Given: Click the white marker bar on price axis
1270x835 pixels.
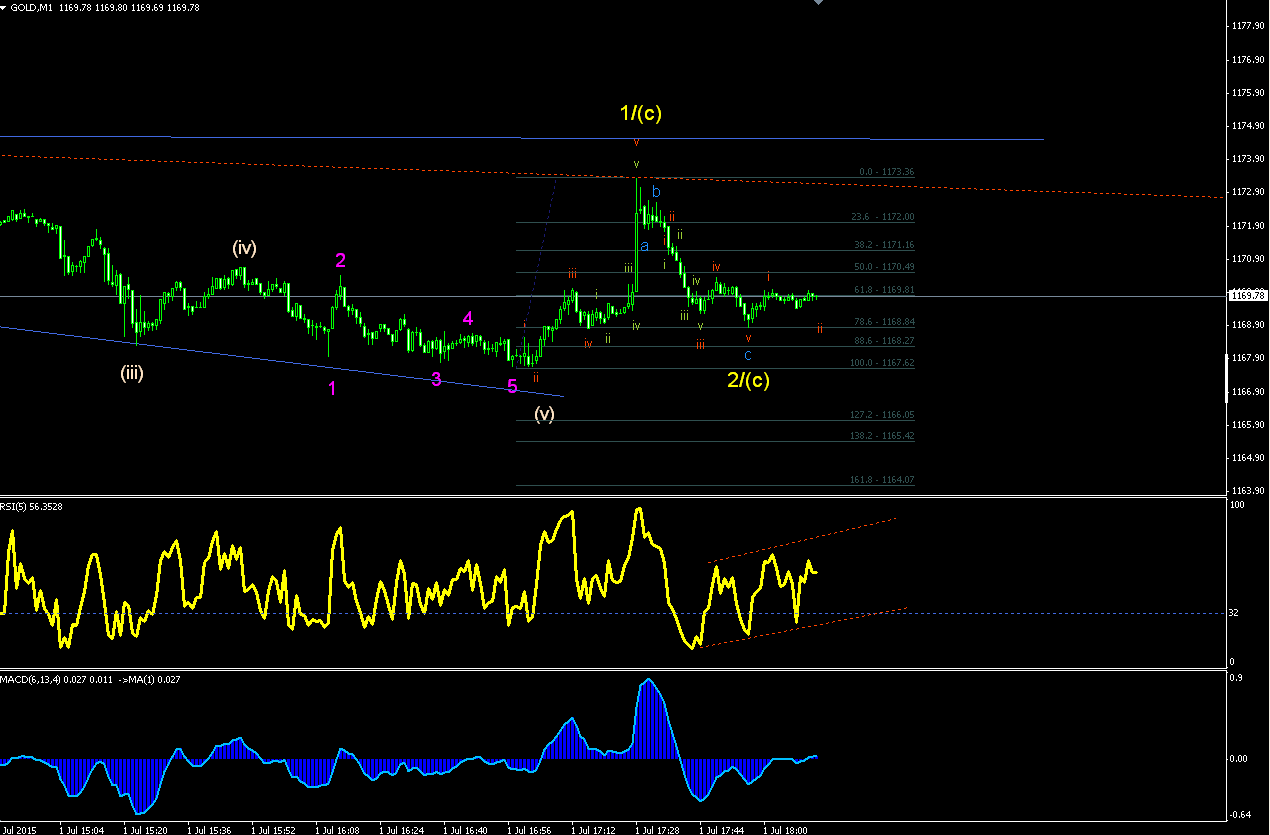Looking at the screenshot, I should (x=1228, y=377).
